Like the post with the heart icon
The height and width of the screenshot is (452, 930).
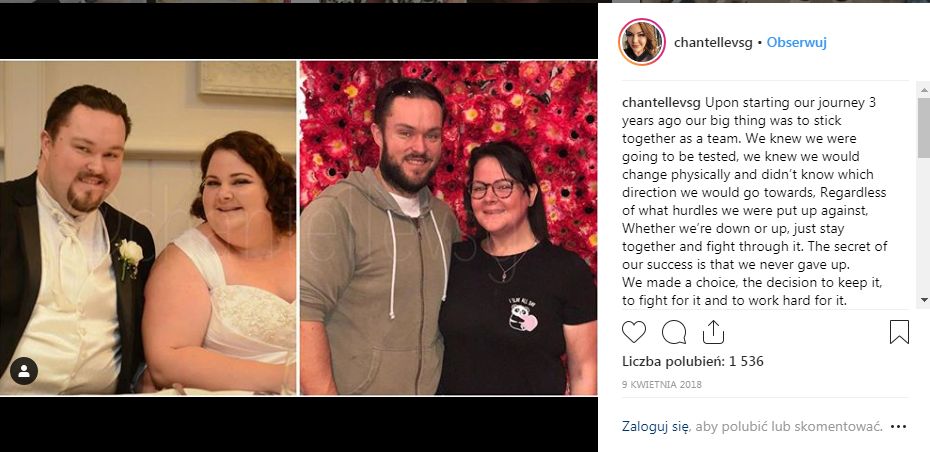tap(633, 332)
